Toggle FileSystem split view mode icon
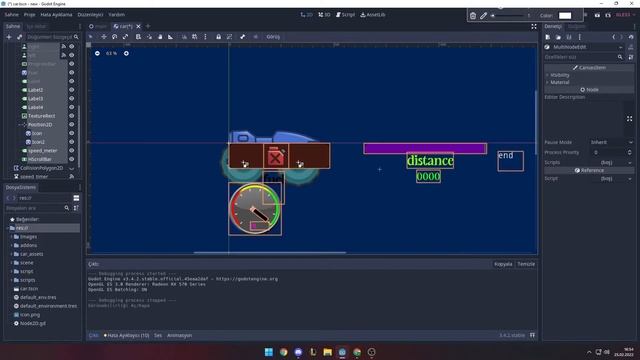The image size is (640, 360). (76, 198)
